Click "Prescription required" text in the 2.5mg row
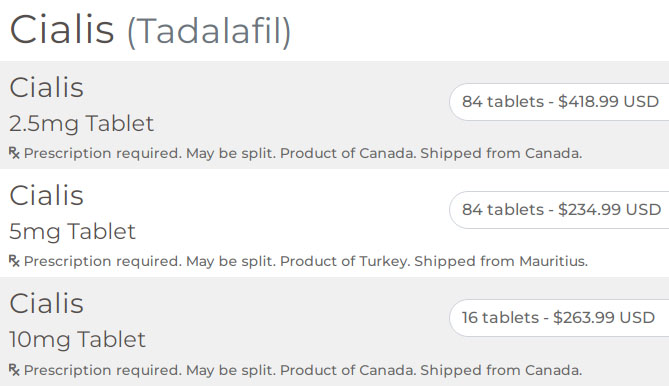 pyautogui.click(x=103, y=153)
